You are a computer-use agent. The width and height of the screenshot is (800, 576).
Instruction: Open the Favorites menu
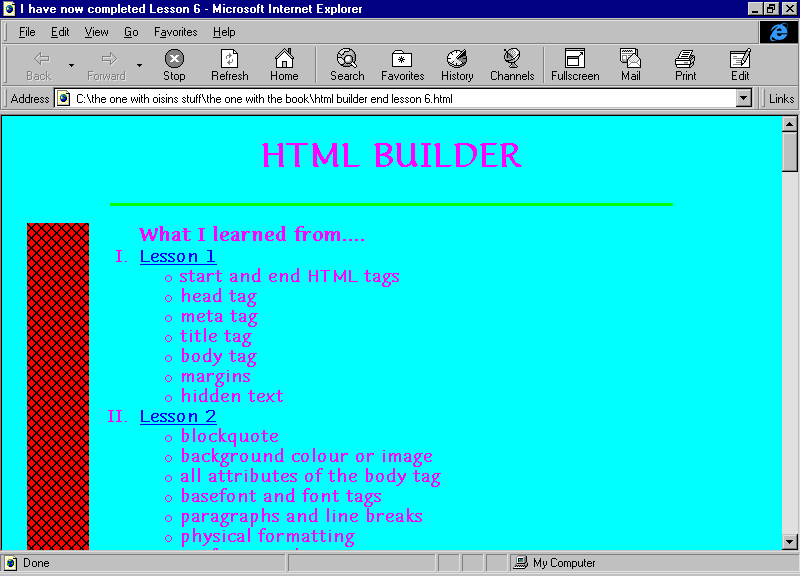[x=176, y=32]
